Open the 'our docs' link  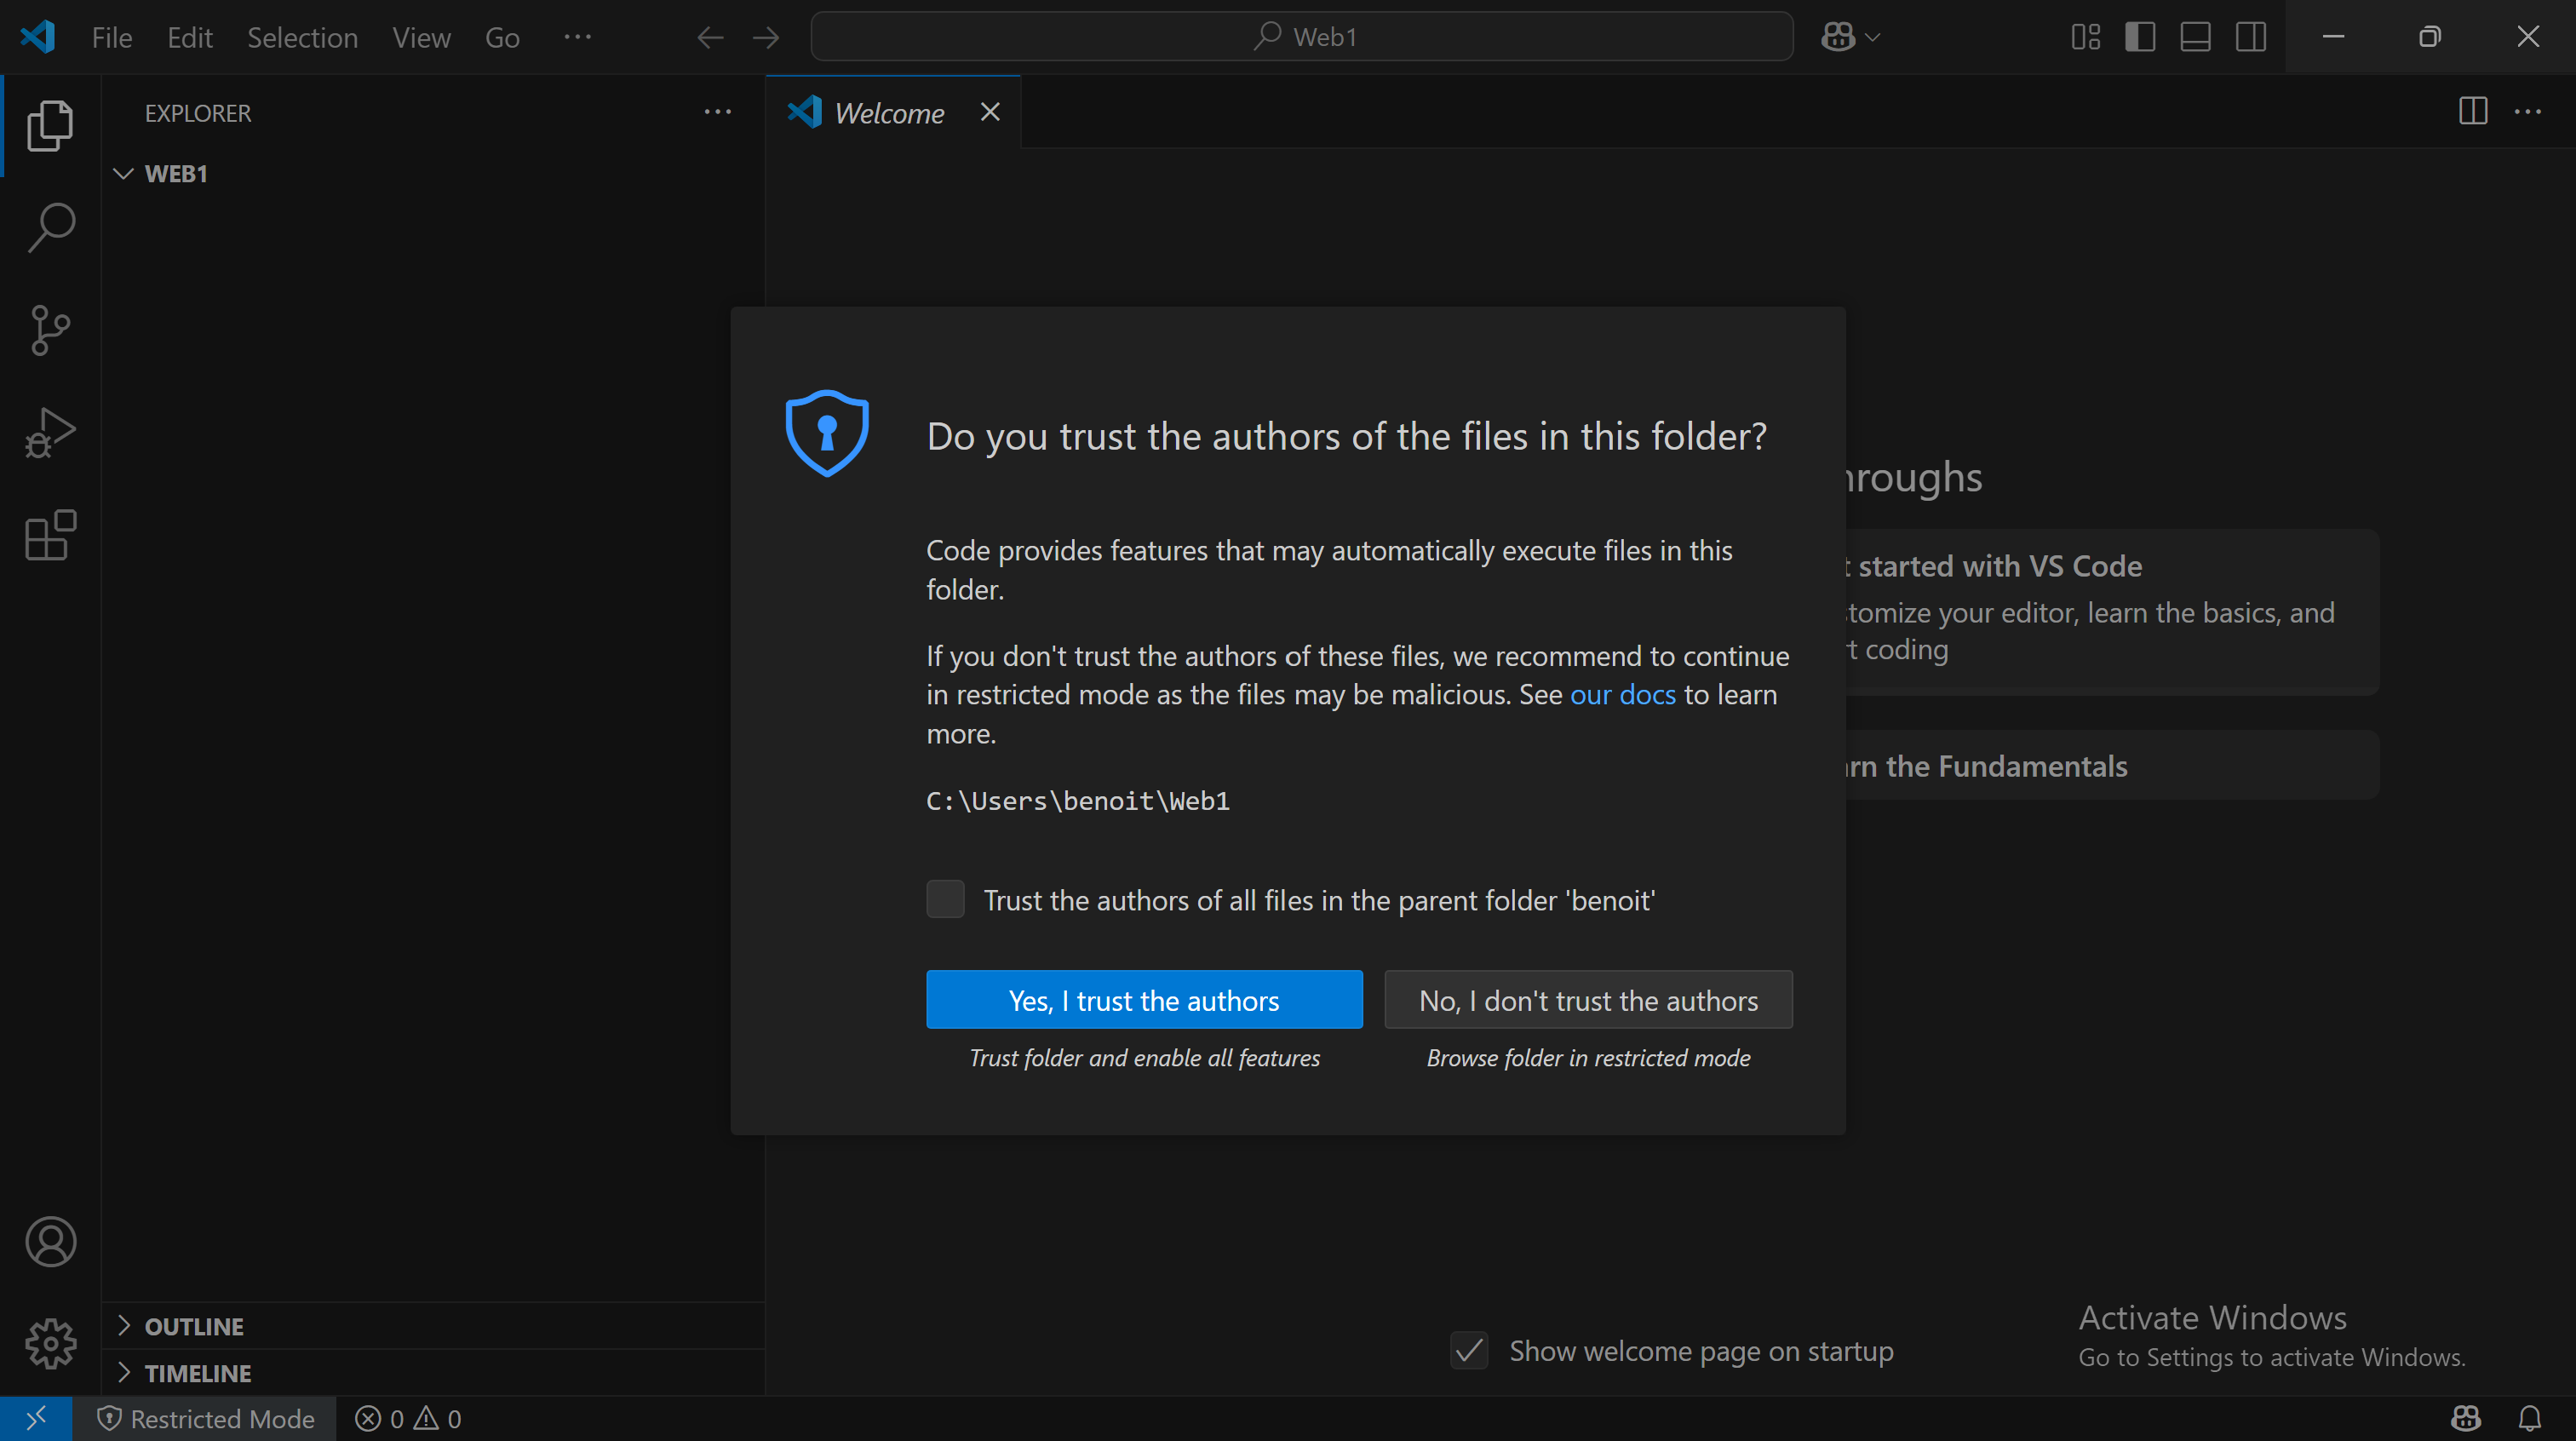1622,694
